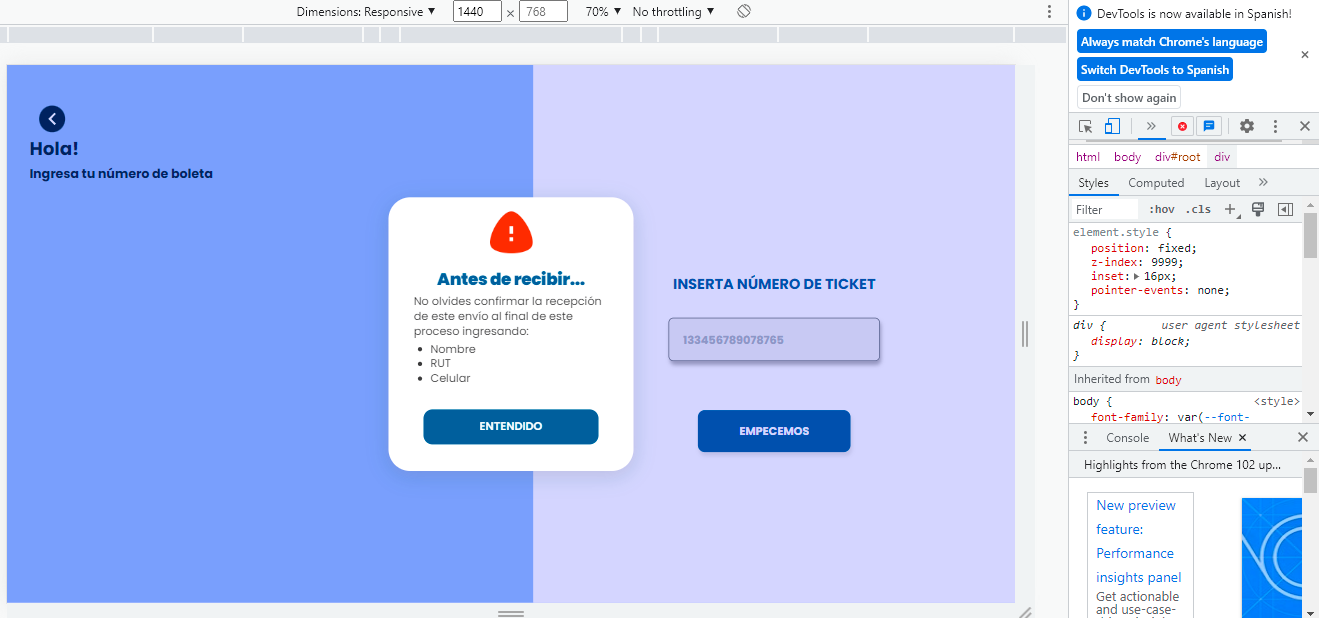Click the new style rule plus icon
1319x618 pixels.
tap(1230, 208)
